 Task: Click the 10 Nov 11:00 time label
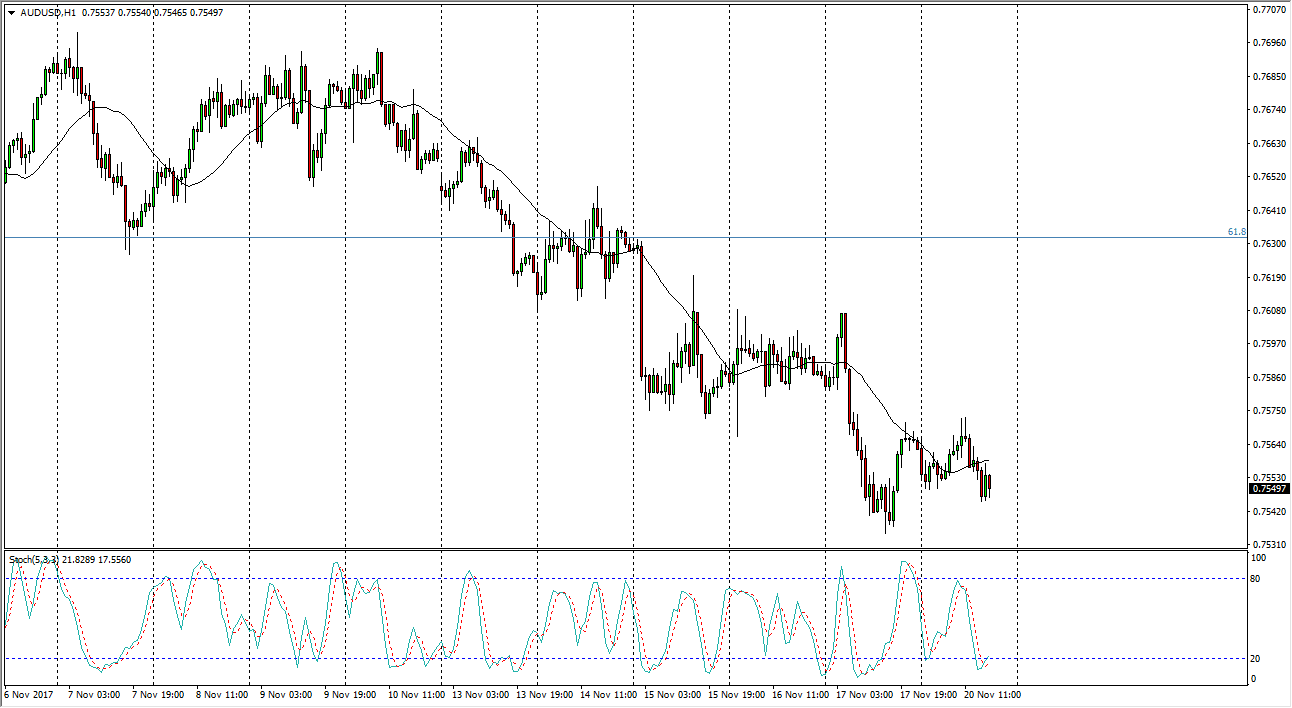(x=414, y=694)
